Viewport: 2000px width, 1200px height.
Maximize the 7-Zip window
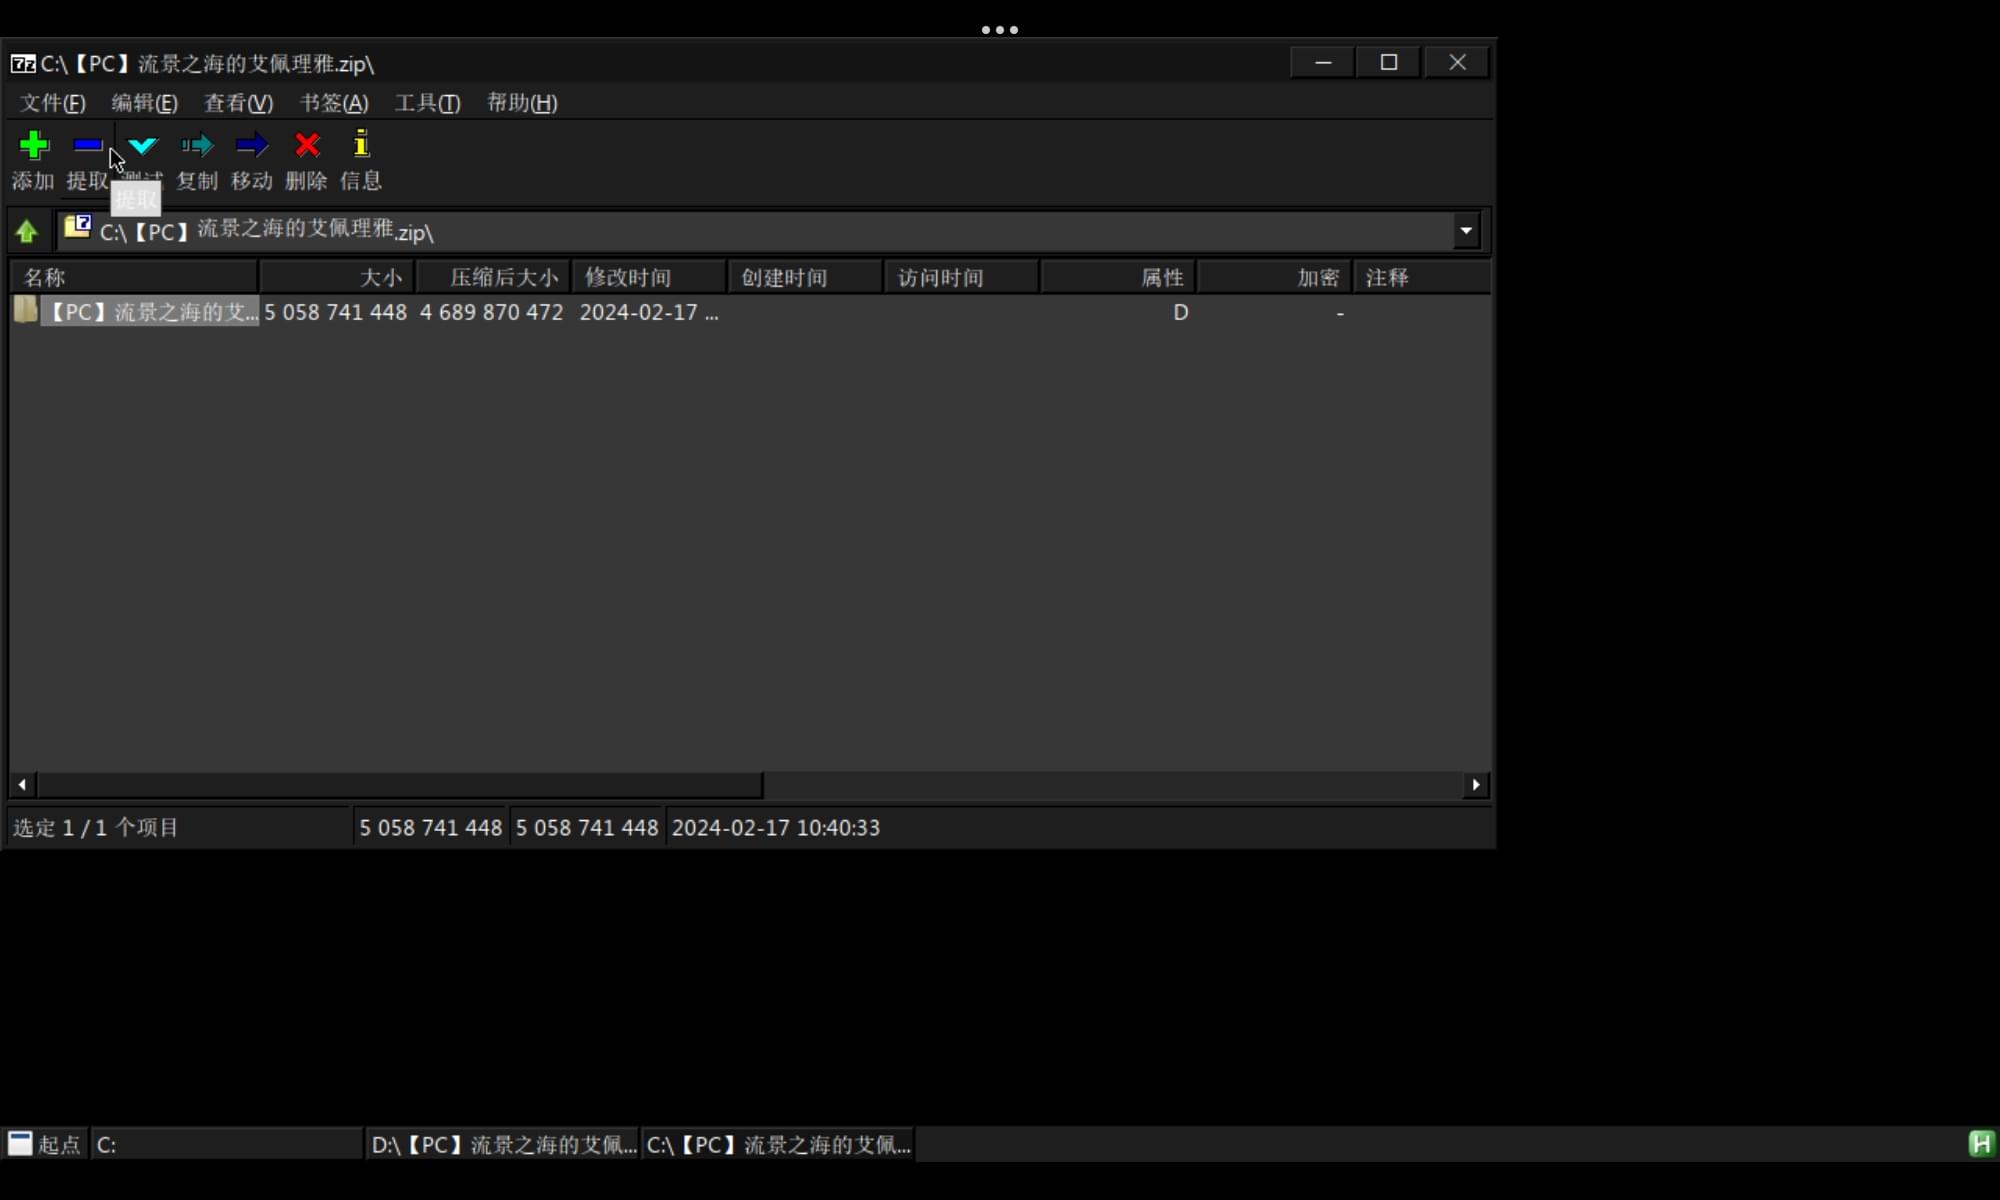pyautogui.click(x=1389, y=62)
